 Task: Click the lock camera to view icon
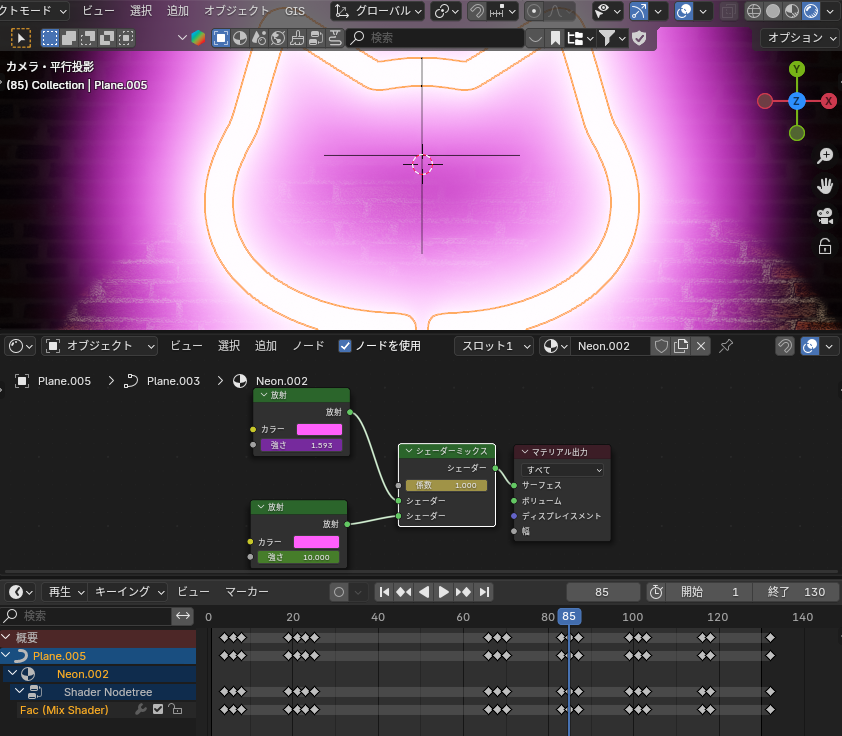click(x=825, y=246)
